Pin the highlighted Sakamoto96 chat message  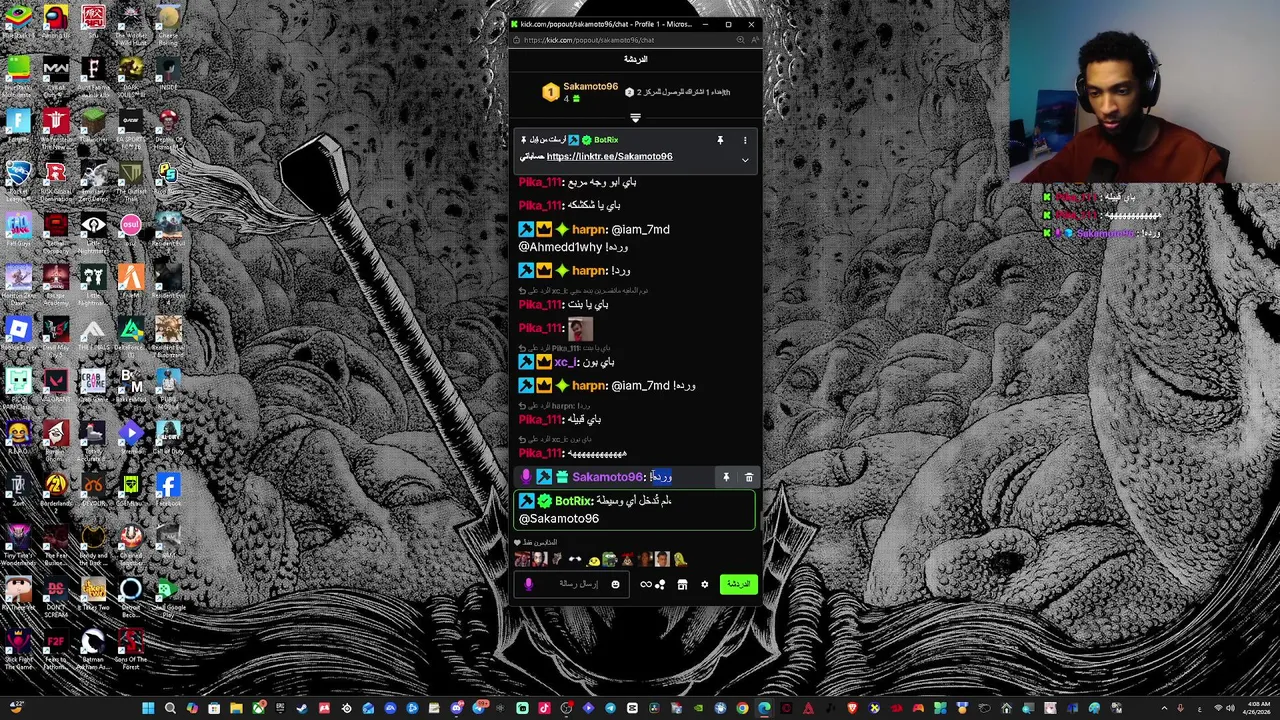pos(726,478)
